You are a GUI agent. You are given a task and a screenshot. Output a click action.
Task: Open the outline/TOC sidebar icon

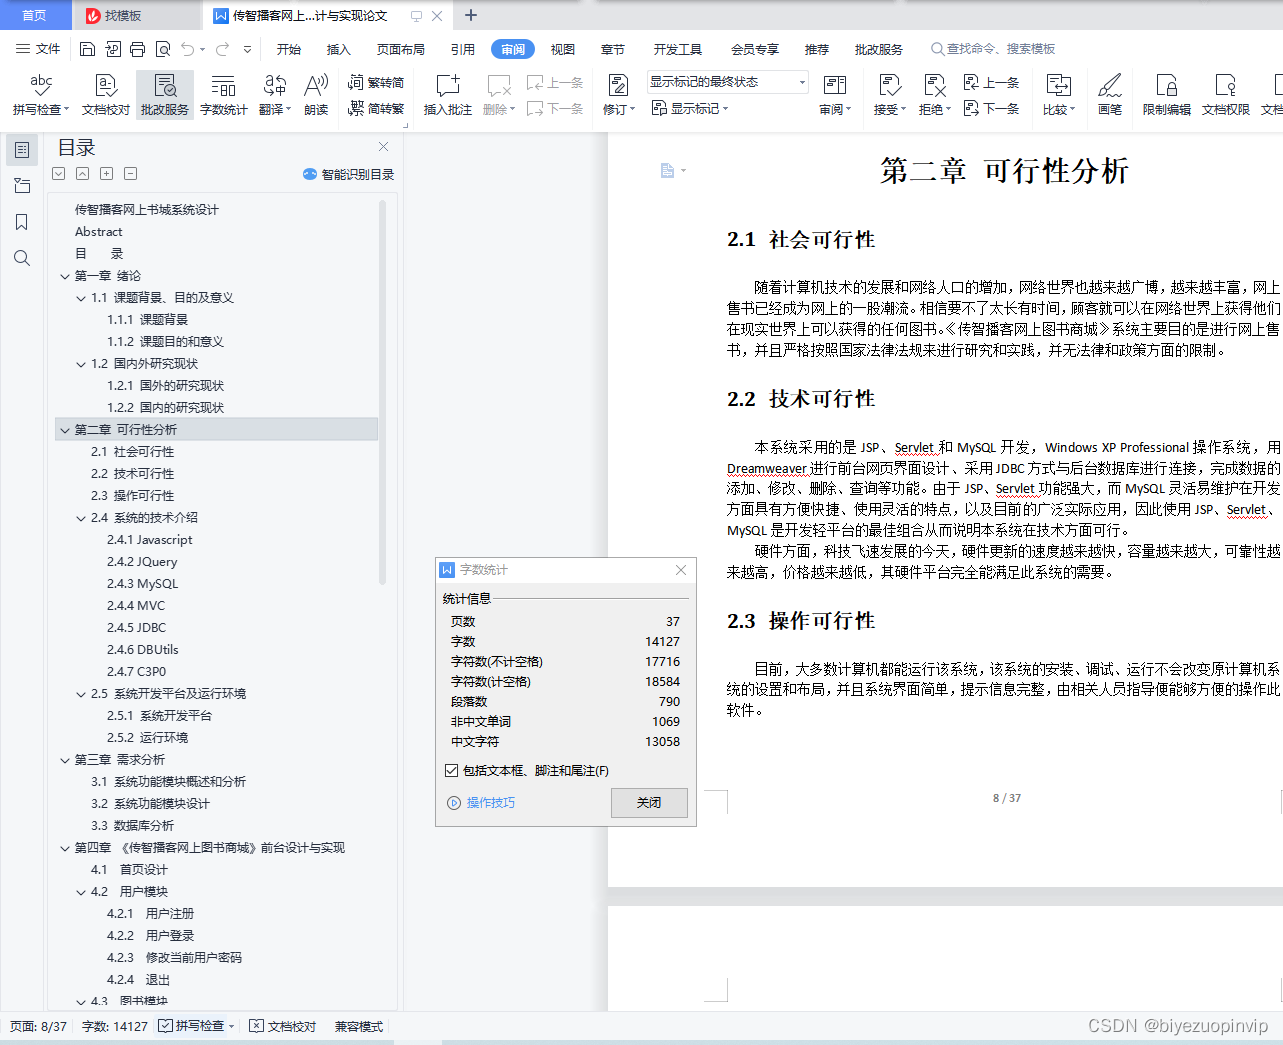[22, 150]
